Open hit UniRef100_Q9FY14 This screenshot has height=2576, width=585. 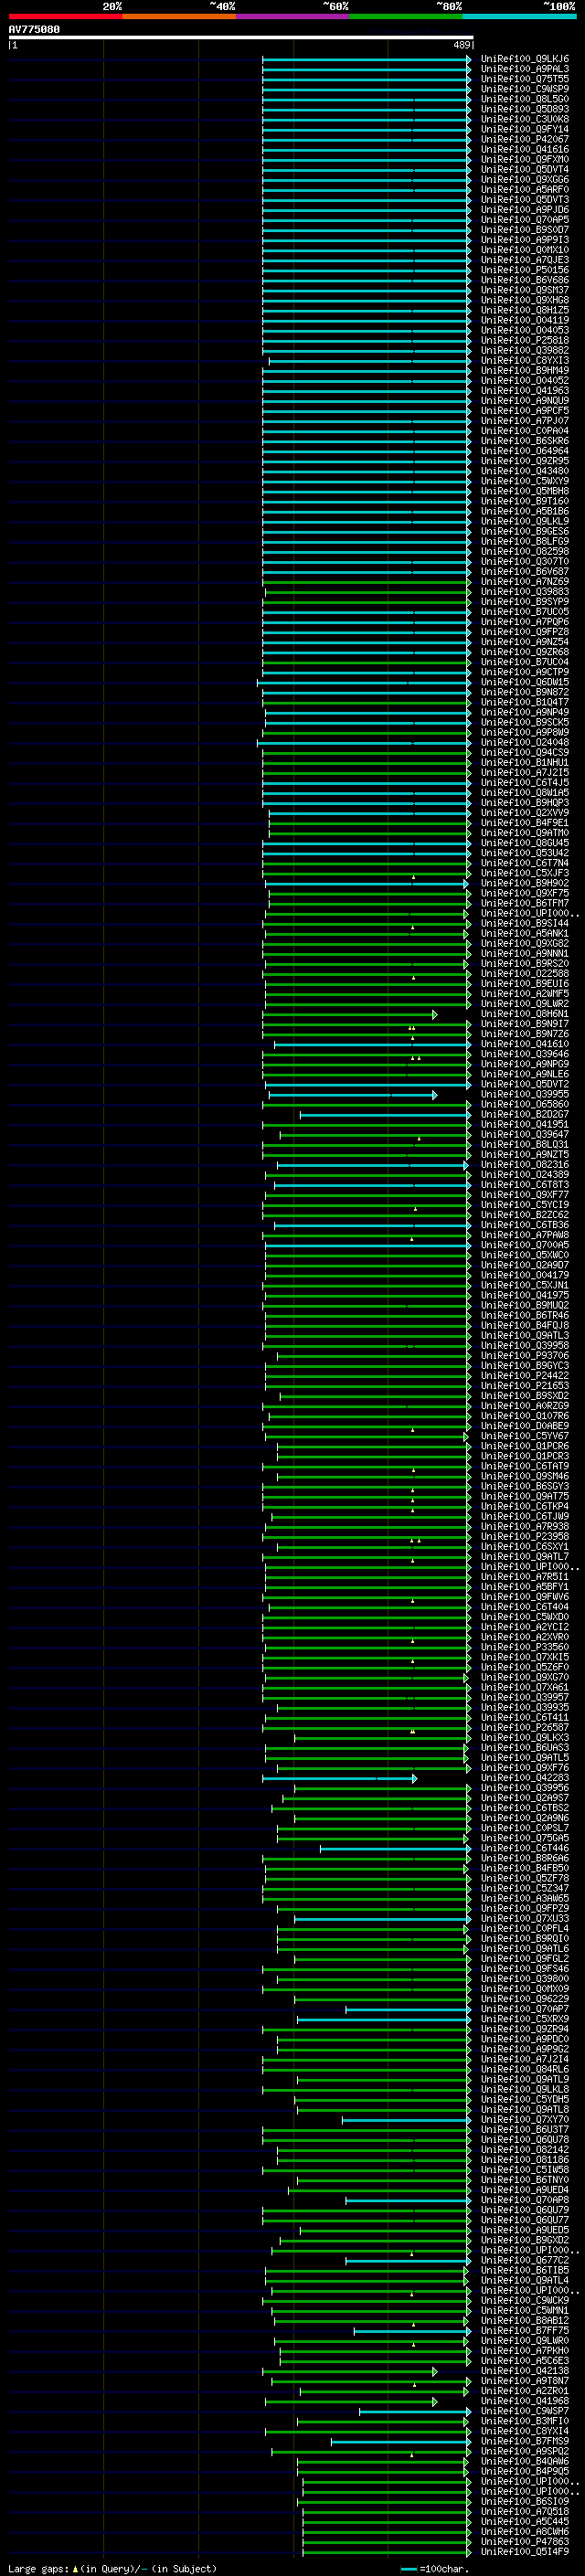click(524, 129)
